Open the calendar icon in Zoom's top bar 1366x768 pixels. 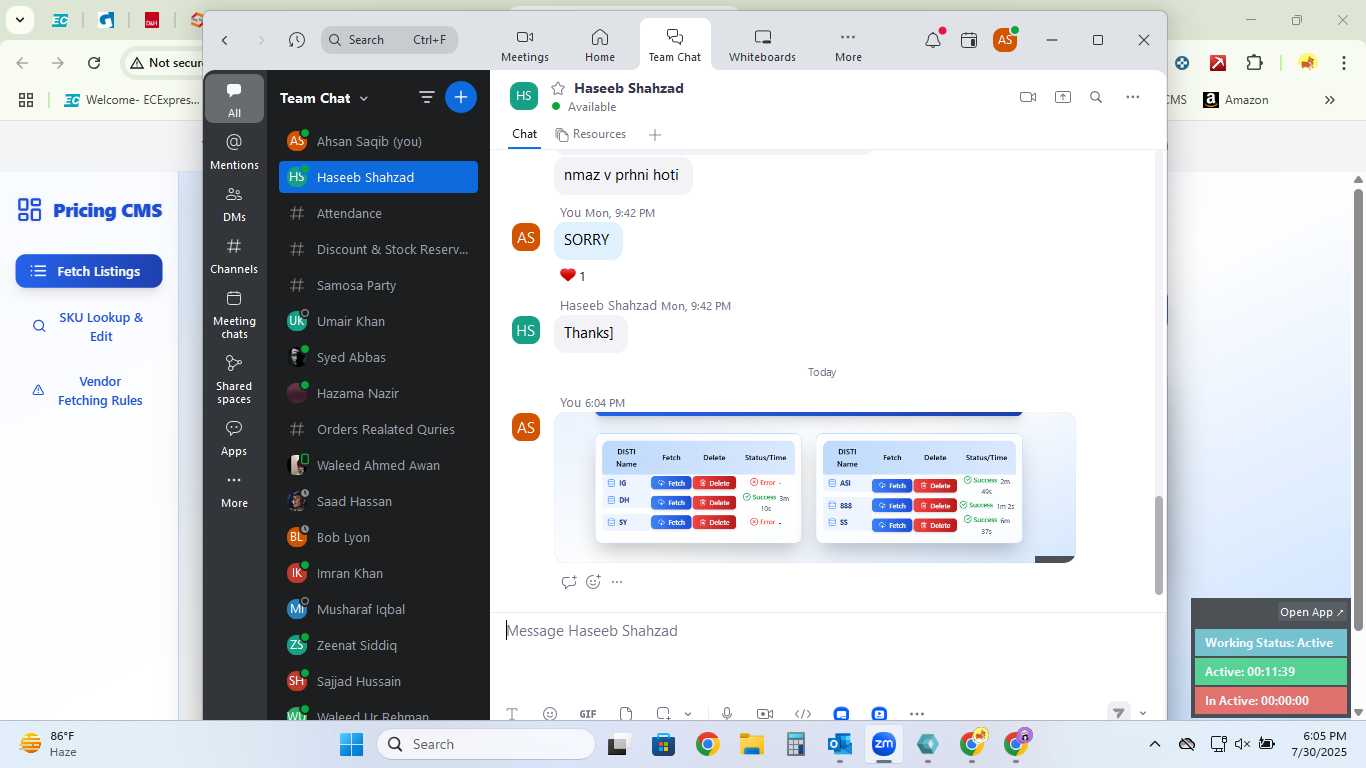click(x=969, y=40)
